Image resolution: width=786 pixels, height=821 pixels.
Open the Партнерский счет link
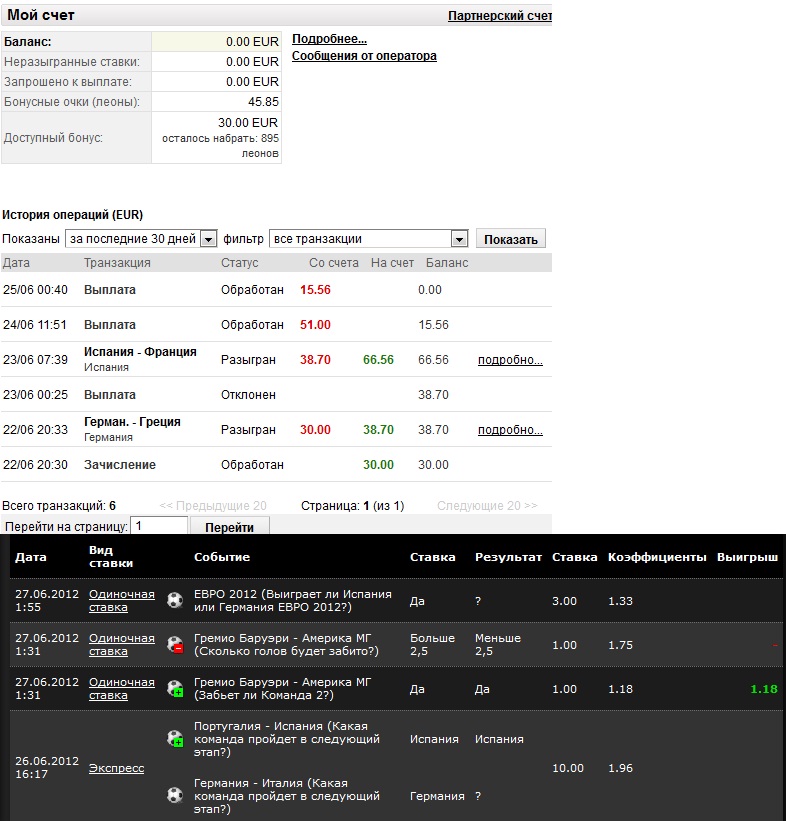[500, 16]
